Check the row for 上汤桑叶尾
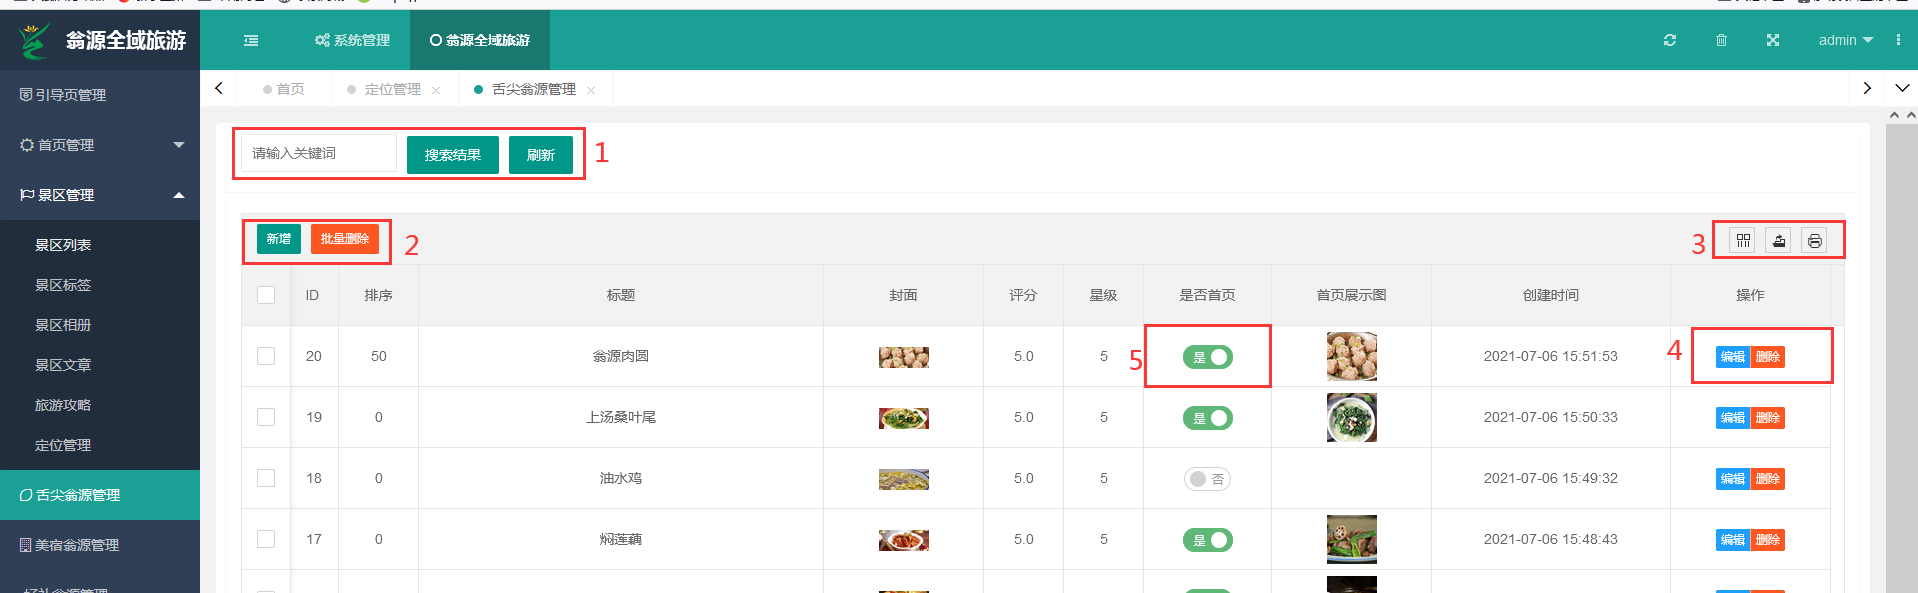1918x593 pixels. pos(266,417)
